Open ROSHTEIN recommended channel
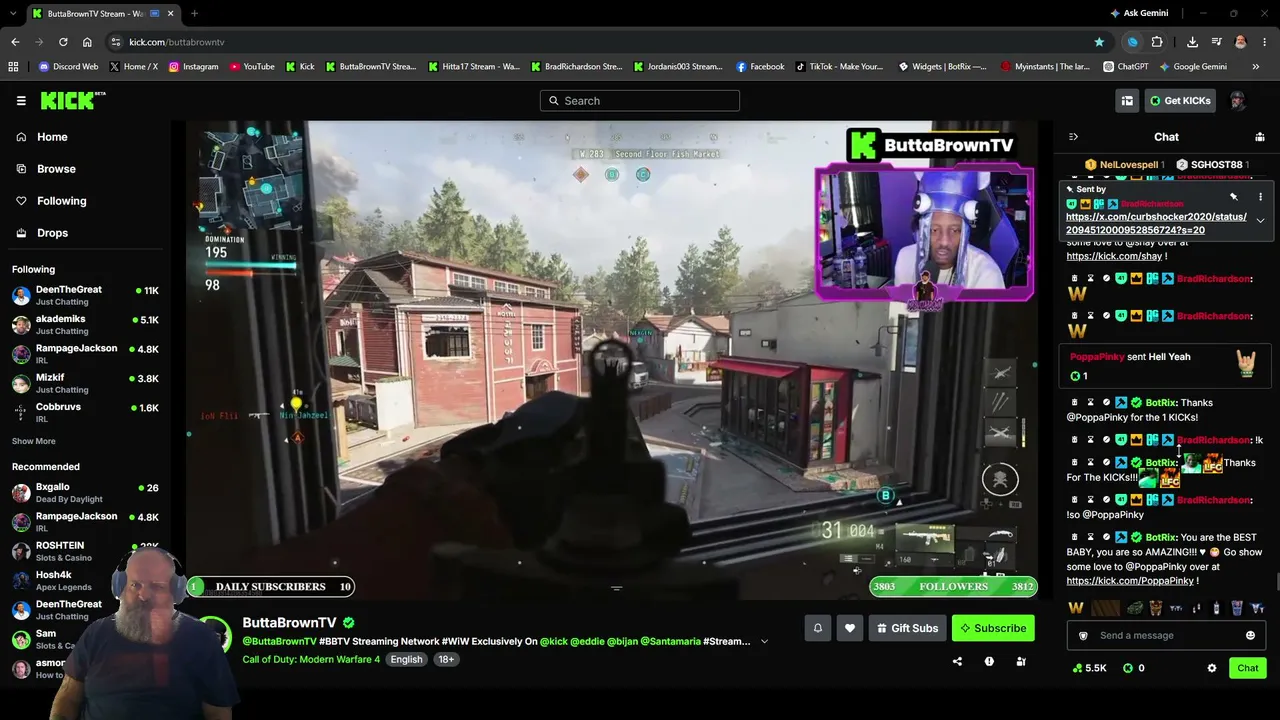Image resolution: width=1280 pixels, height=720 pixels. [85, 551]
